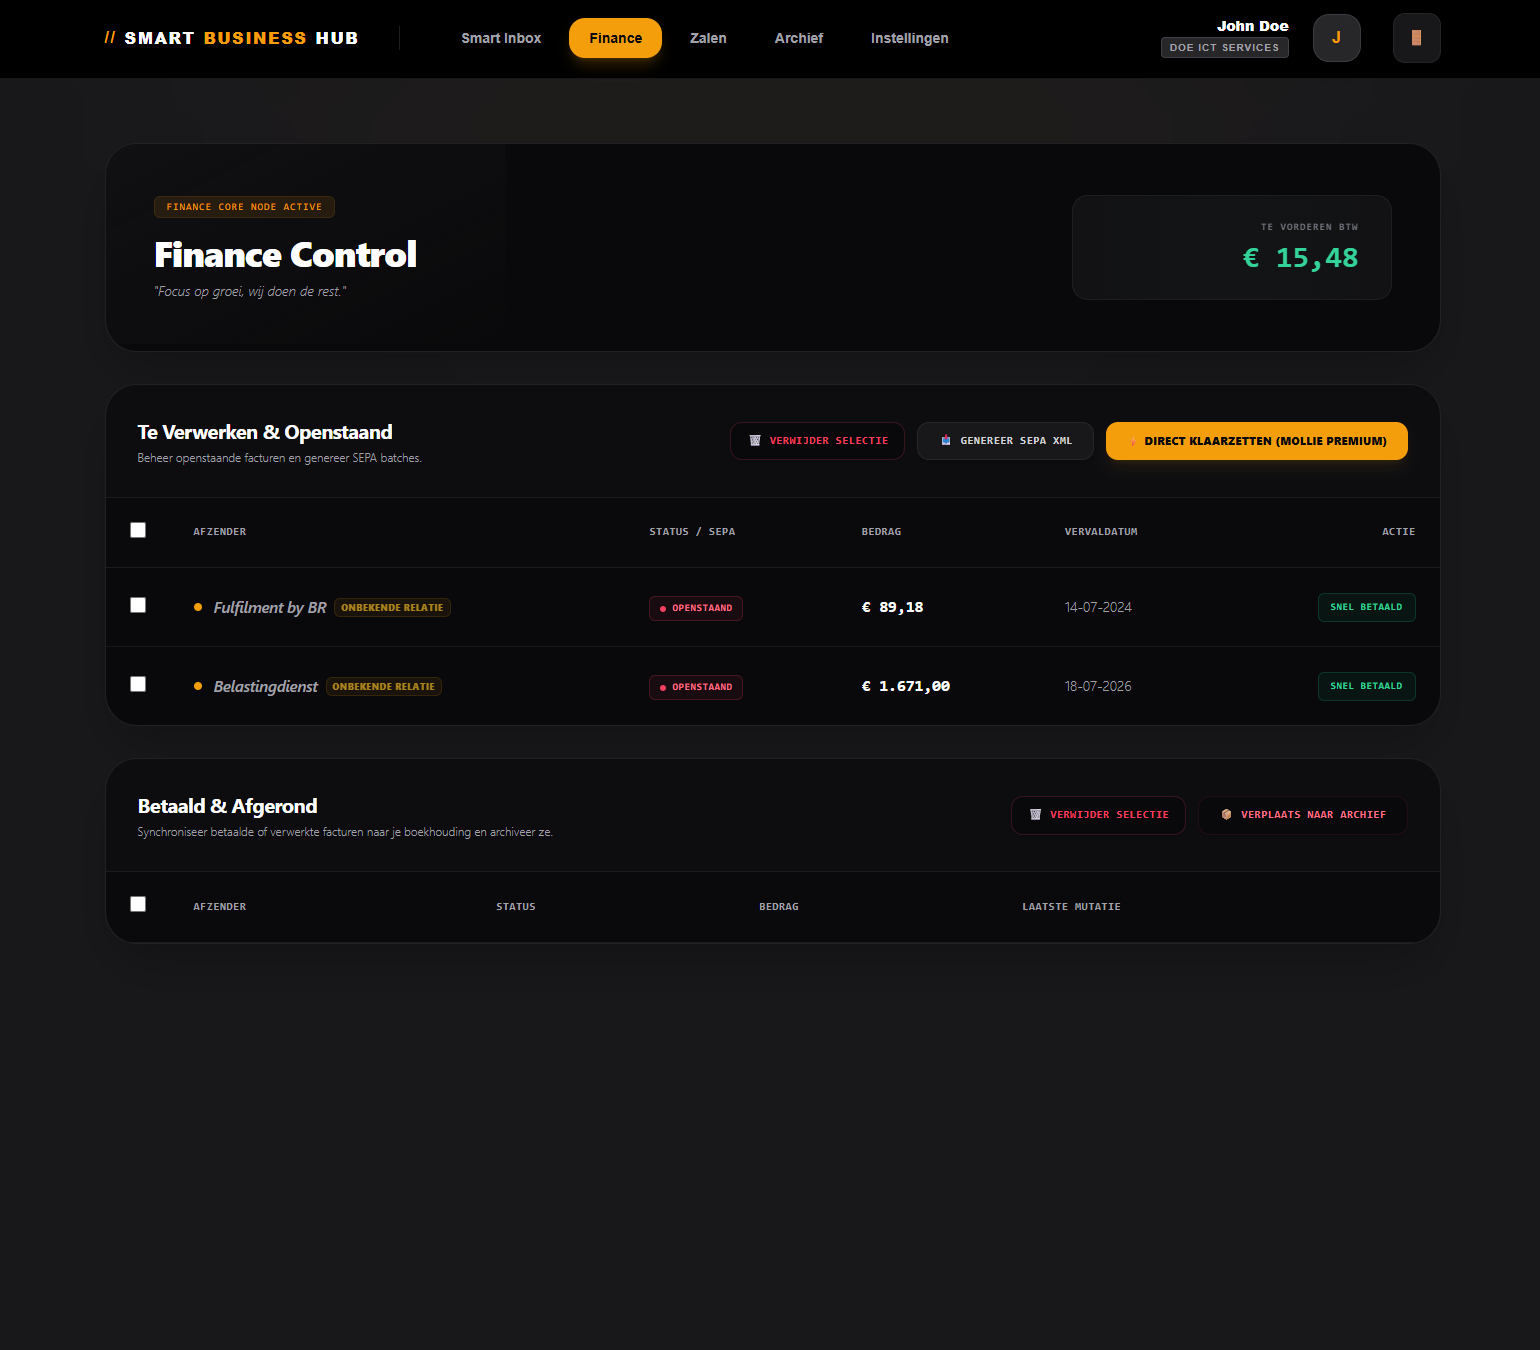1540x1350 pixels.
Task: Click Openstaand status for Fulfilment by BR
Action: click(x=696, y=608)
